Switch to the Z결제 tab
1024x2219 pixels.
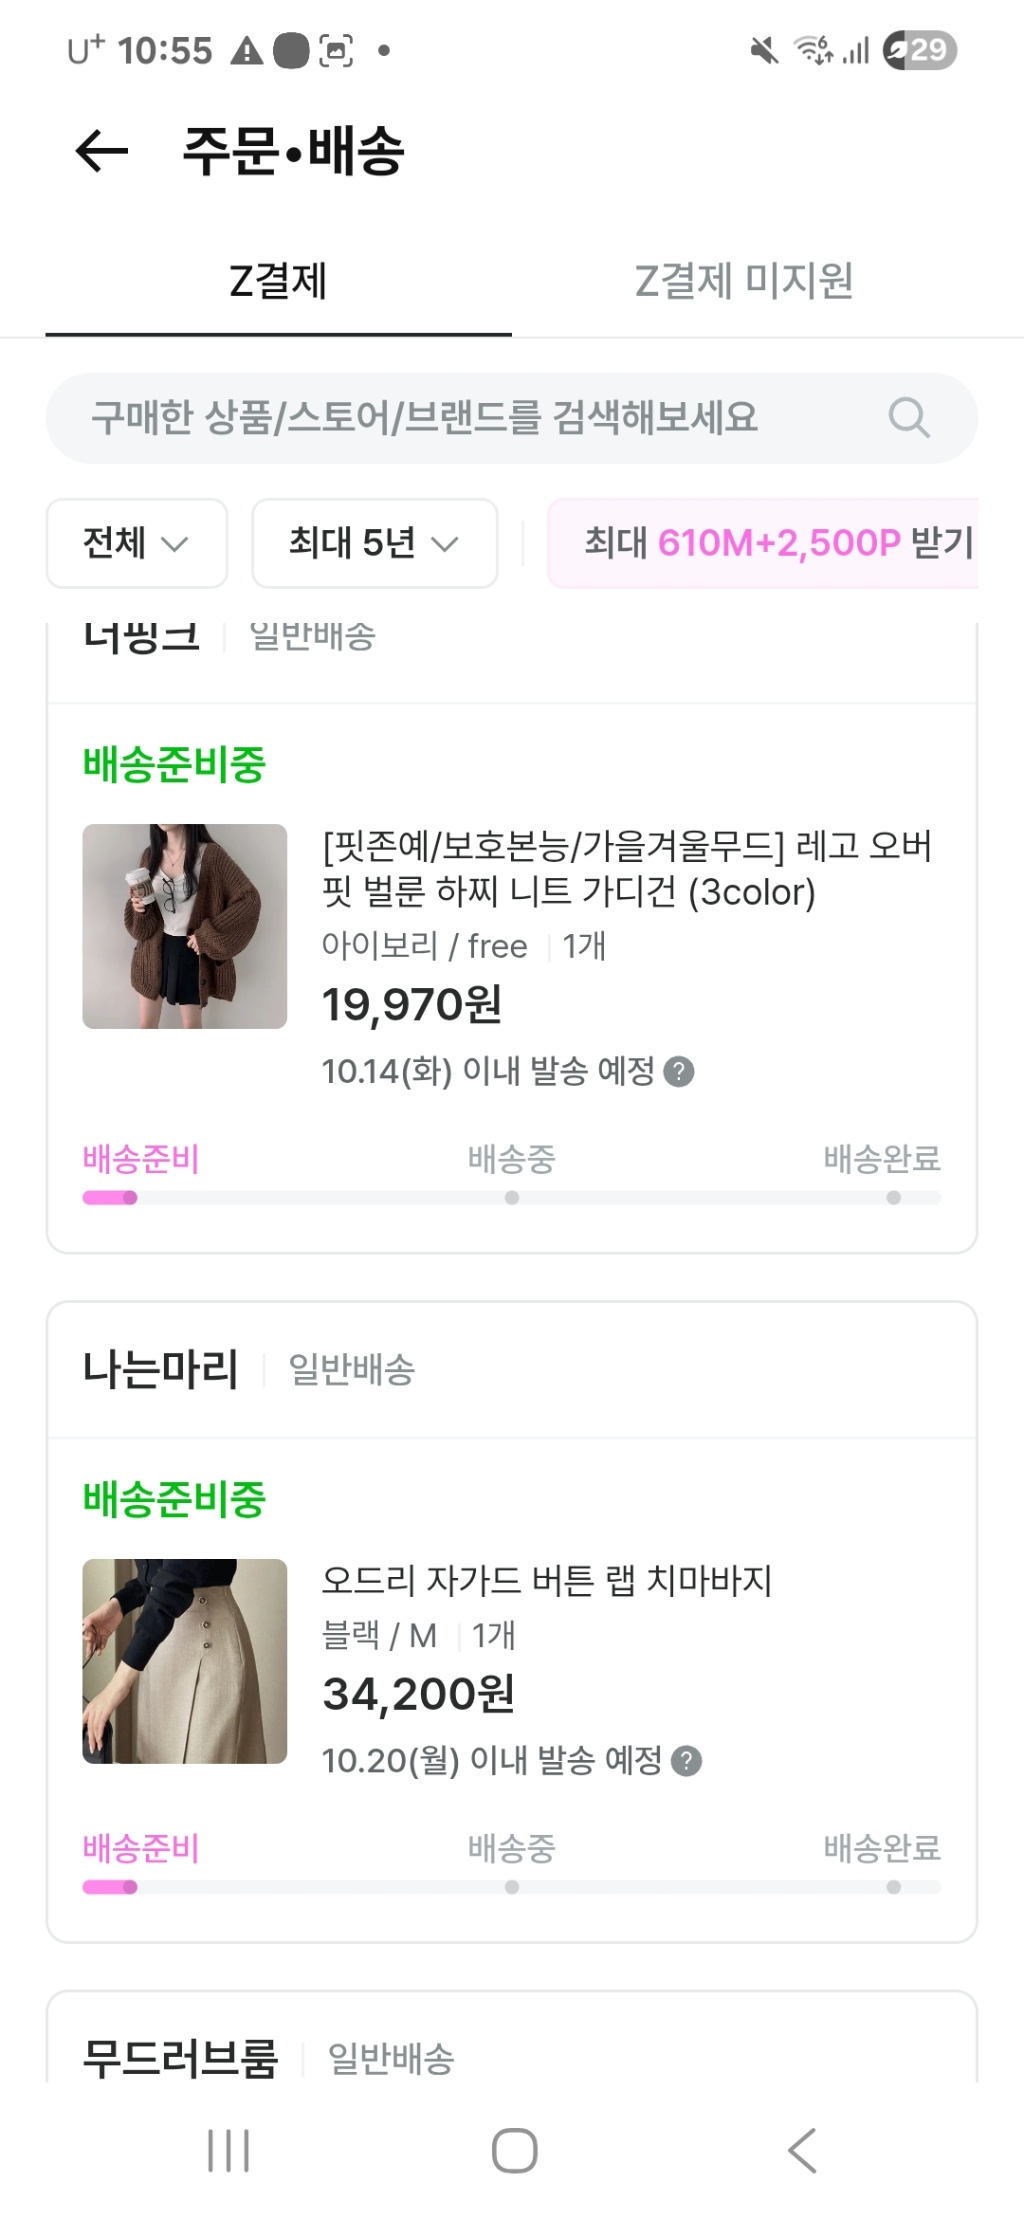[x=278, y=281]
